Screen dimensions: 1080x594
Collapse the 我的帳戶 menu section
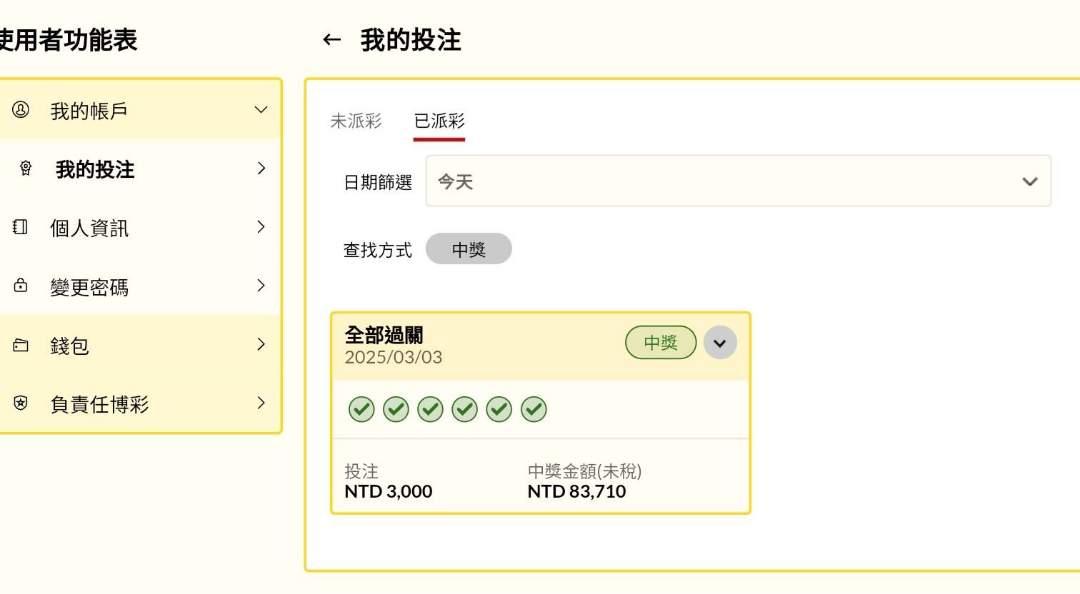tap(261, 110)
